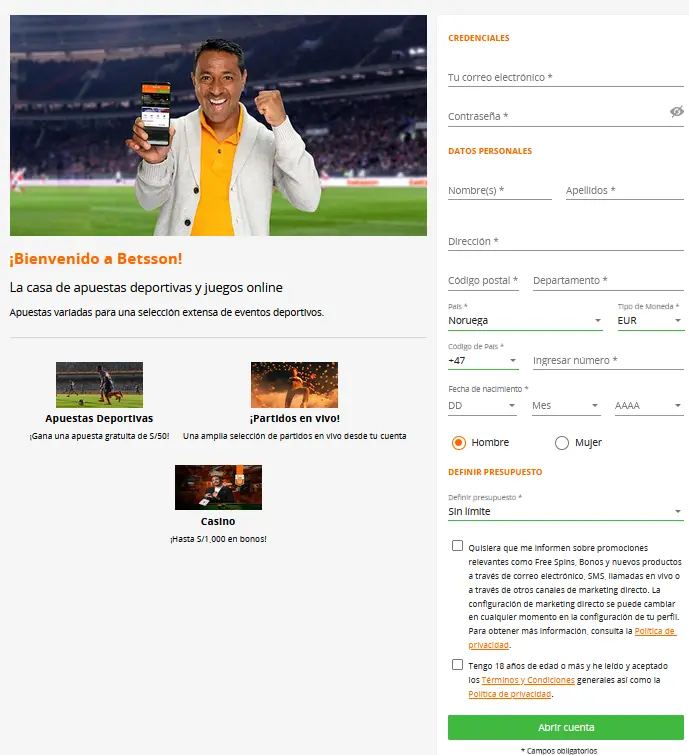Click the Ingresar número phone field
689x755 pixels.
(x=608, y=361)
